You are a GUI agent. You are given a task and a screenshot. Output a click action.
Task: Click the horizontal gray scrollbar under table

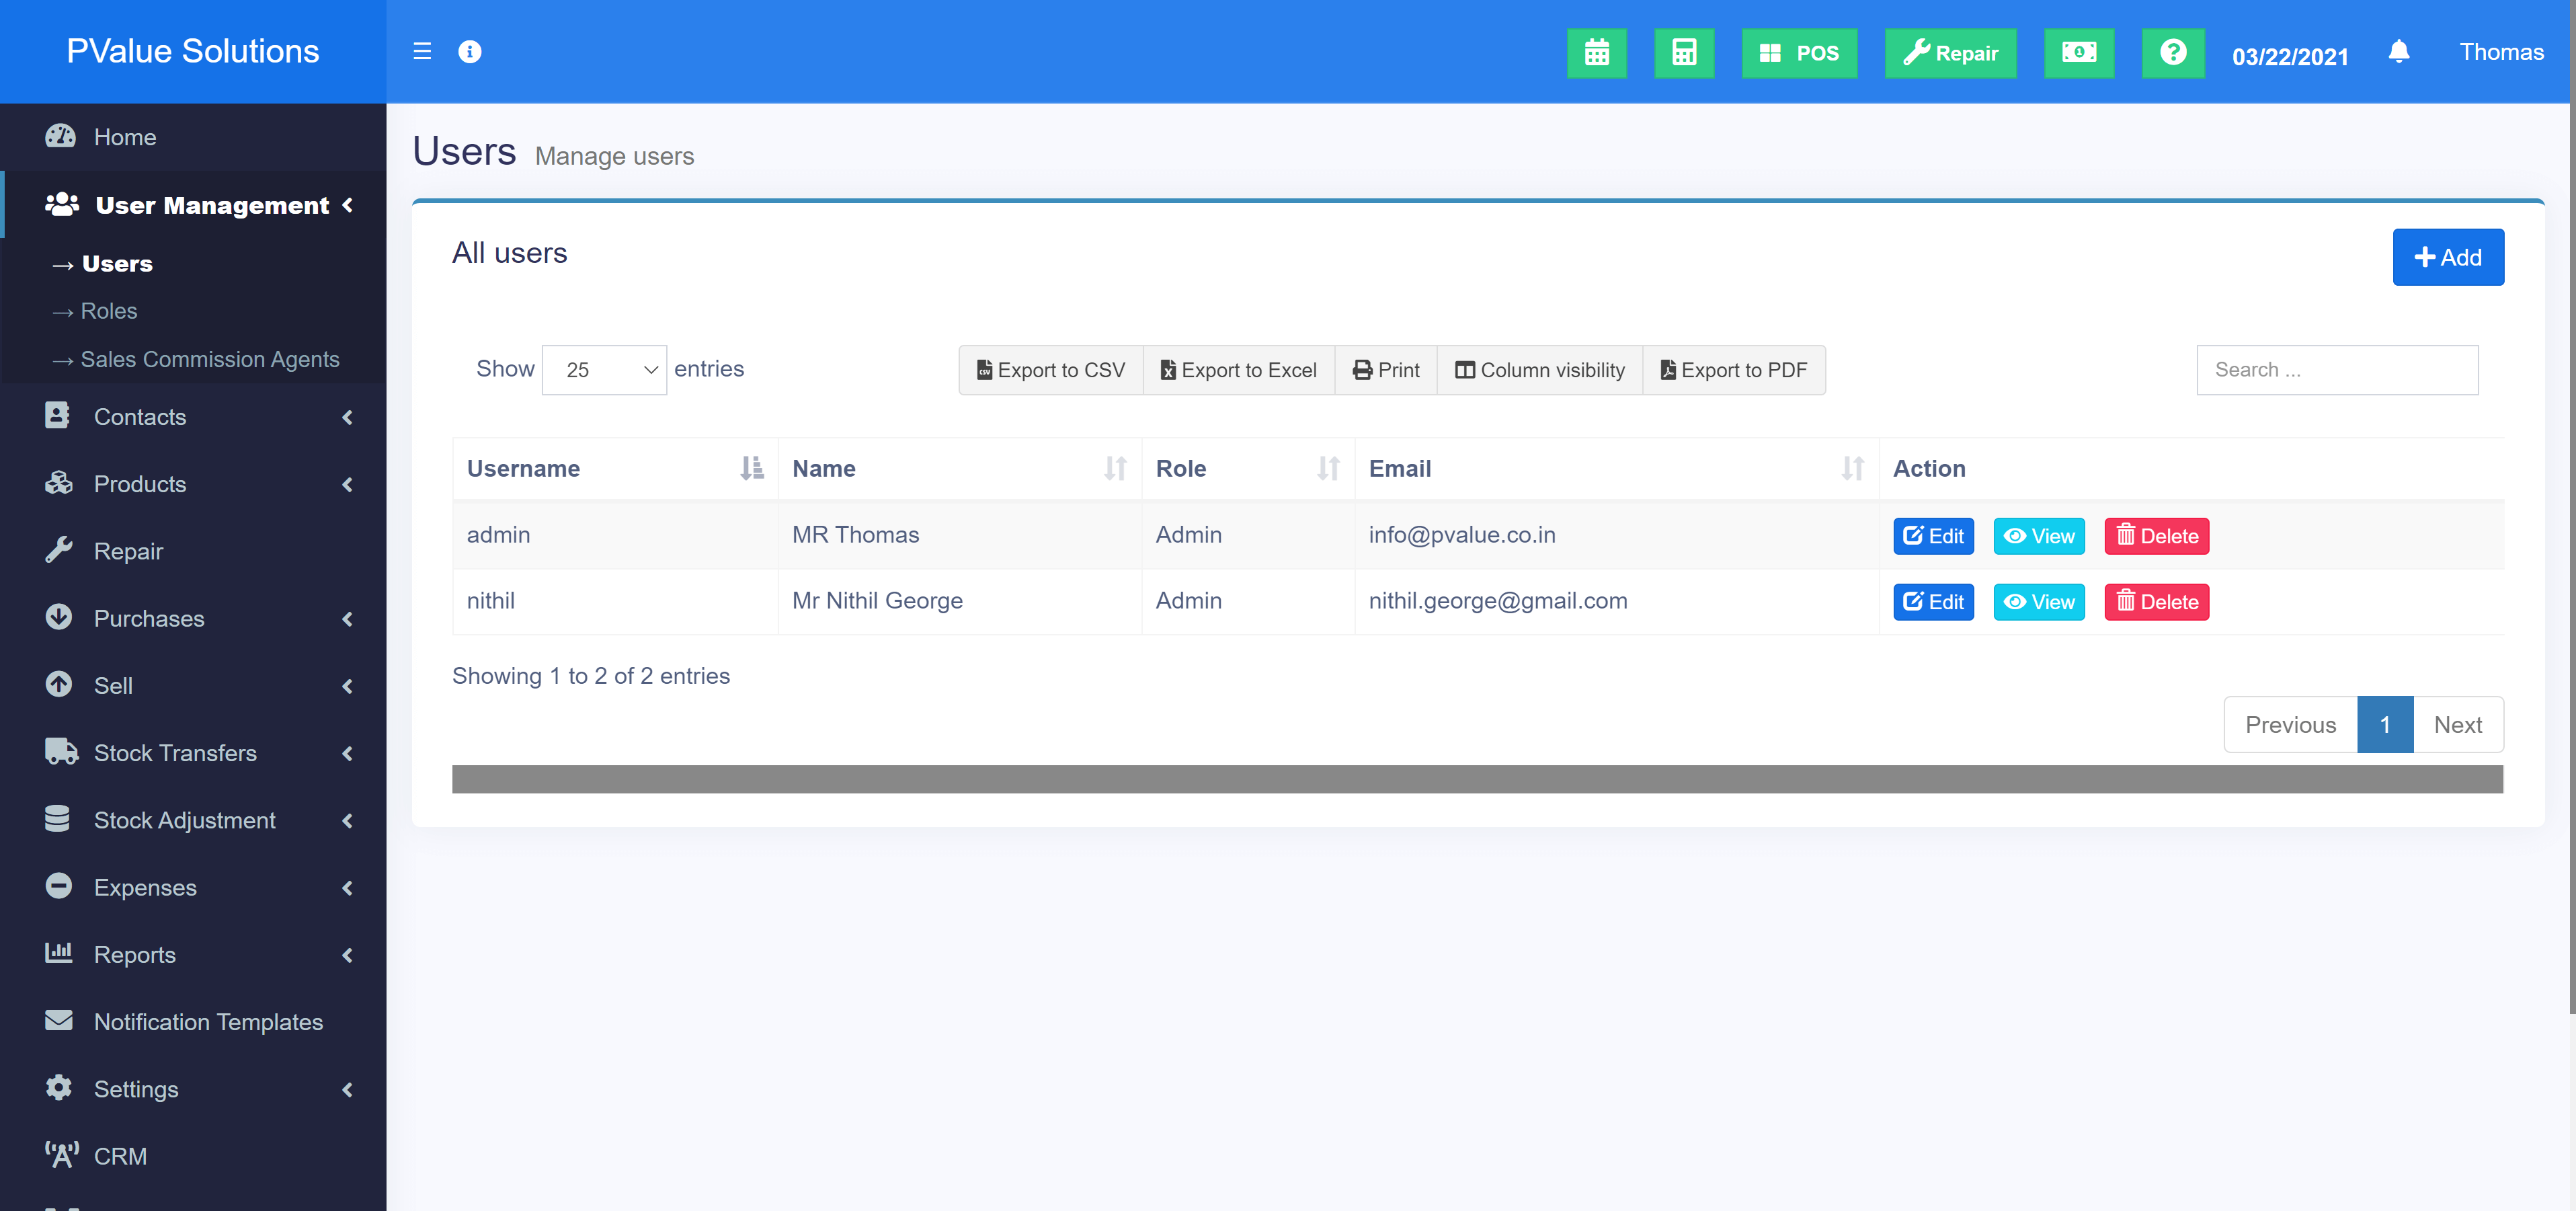tap(1476, 779)
